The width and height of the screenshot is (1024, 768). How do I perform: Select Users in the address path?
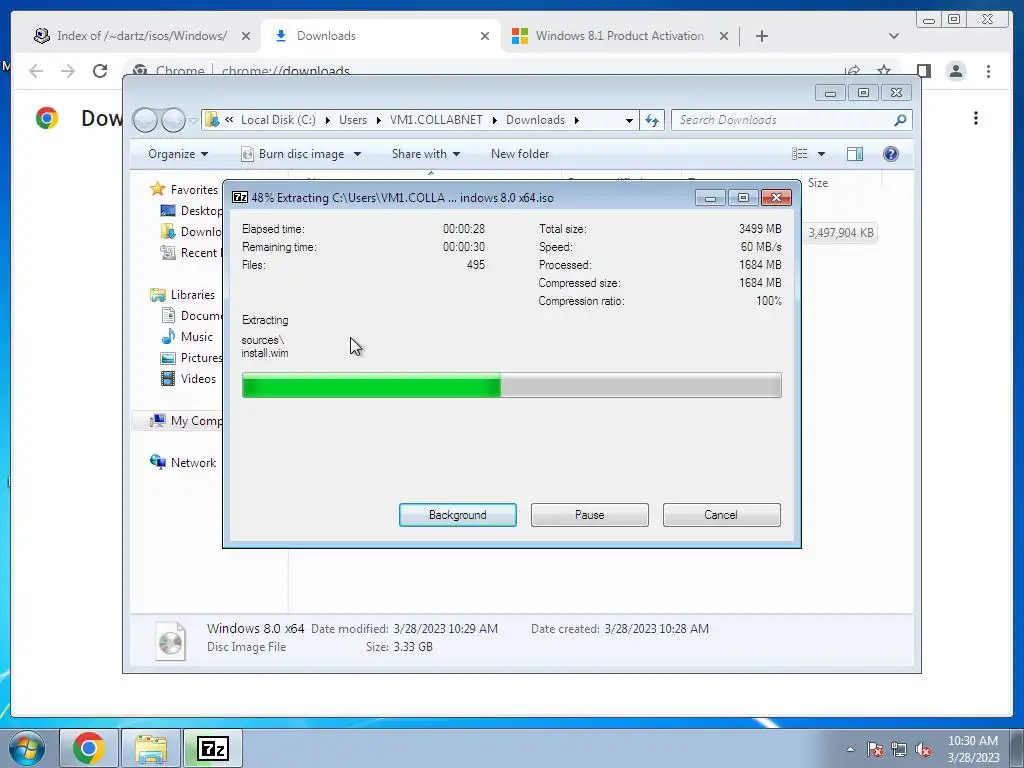coord(353,120)
